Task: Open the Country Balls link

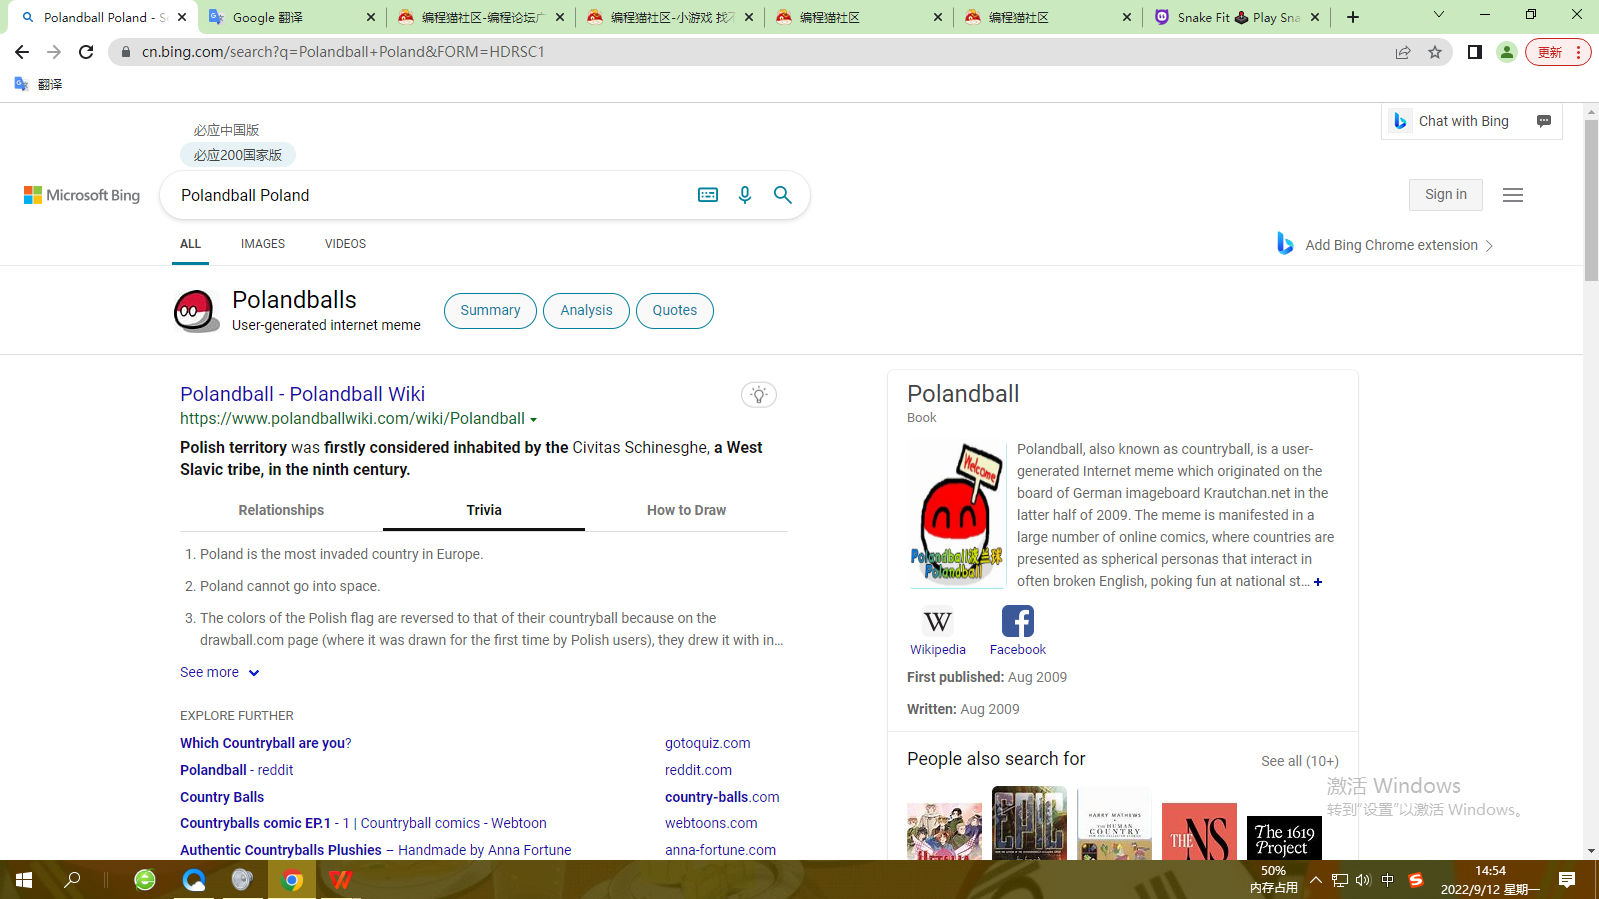Action: click(222, 797)
